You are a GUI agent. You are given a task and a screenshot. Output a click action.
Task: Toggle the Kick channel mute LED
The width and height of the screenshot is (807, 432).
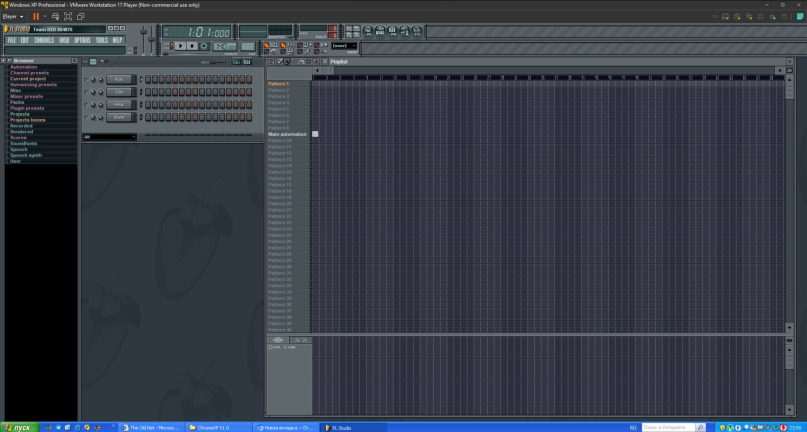pos(86,79)
